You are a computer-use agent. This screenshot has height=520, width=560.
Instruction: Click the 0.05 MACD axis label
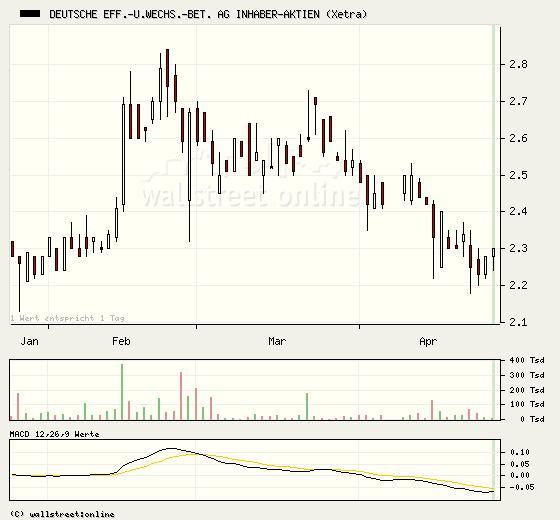pos(520,464)
